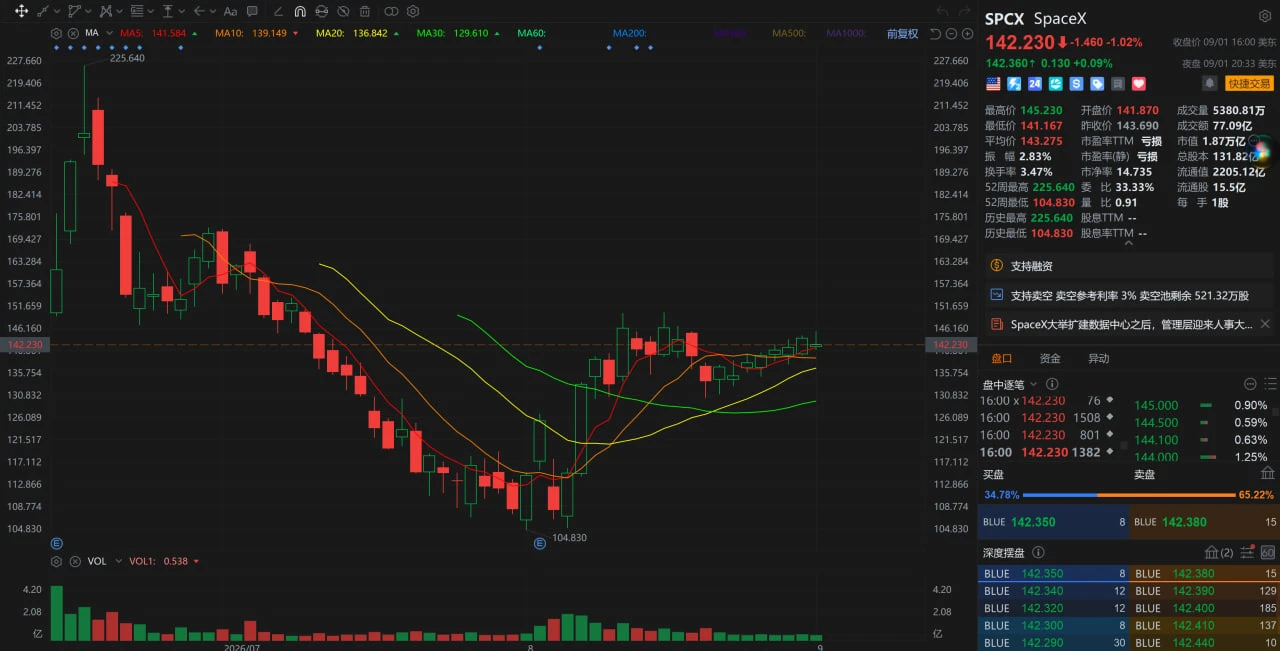Open the SpaceX news headline link
This screenshot has width=1280, height=651.
click(x=1131, y=324)
